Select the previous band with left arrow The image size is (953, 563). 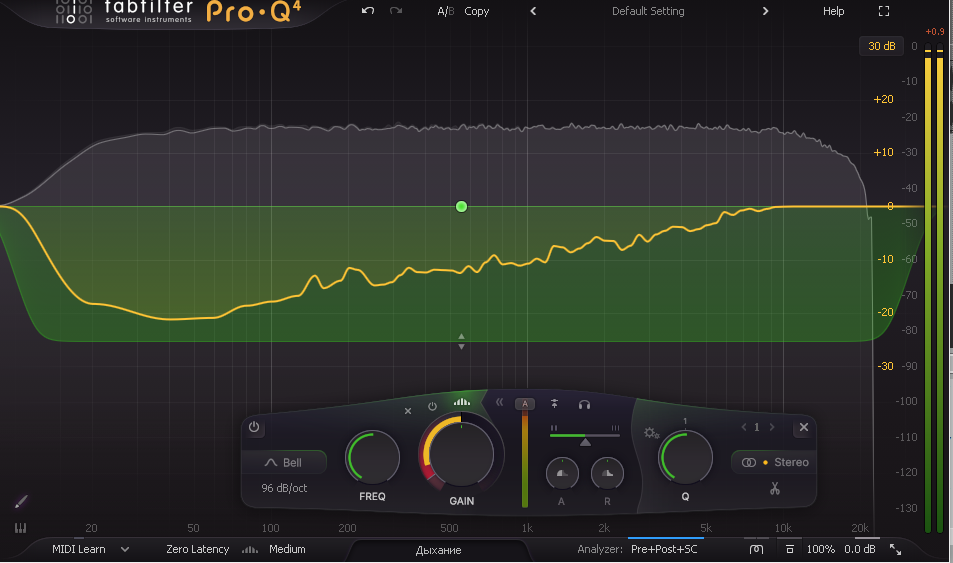pyautogui.click(x=743, y=427)
